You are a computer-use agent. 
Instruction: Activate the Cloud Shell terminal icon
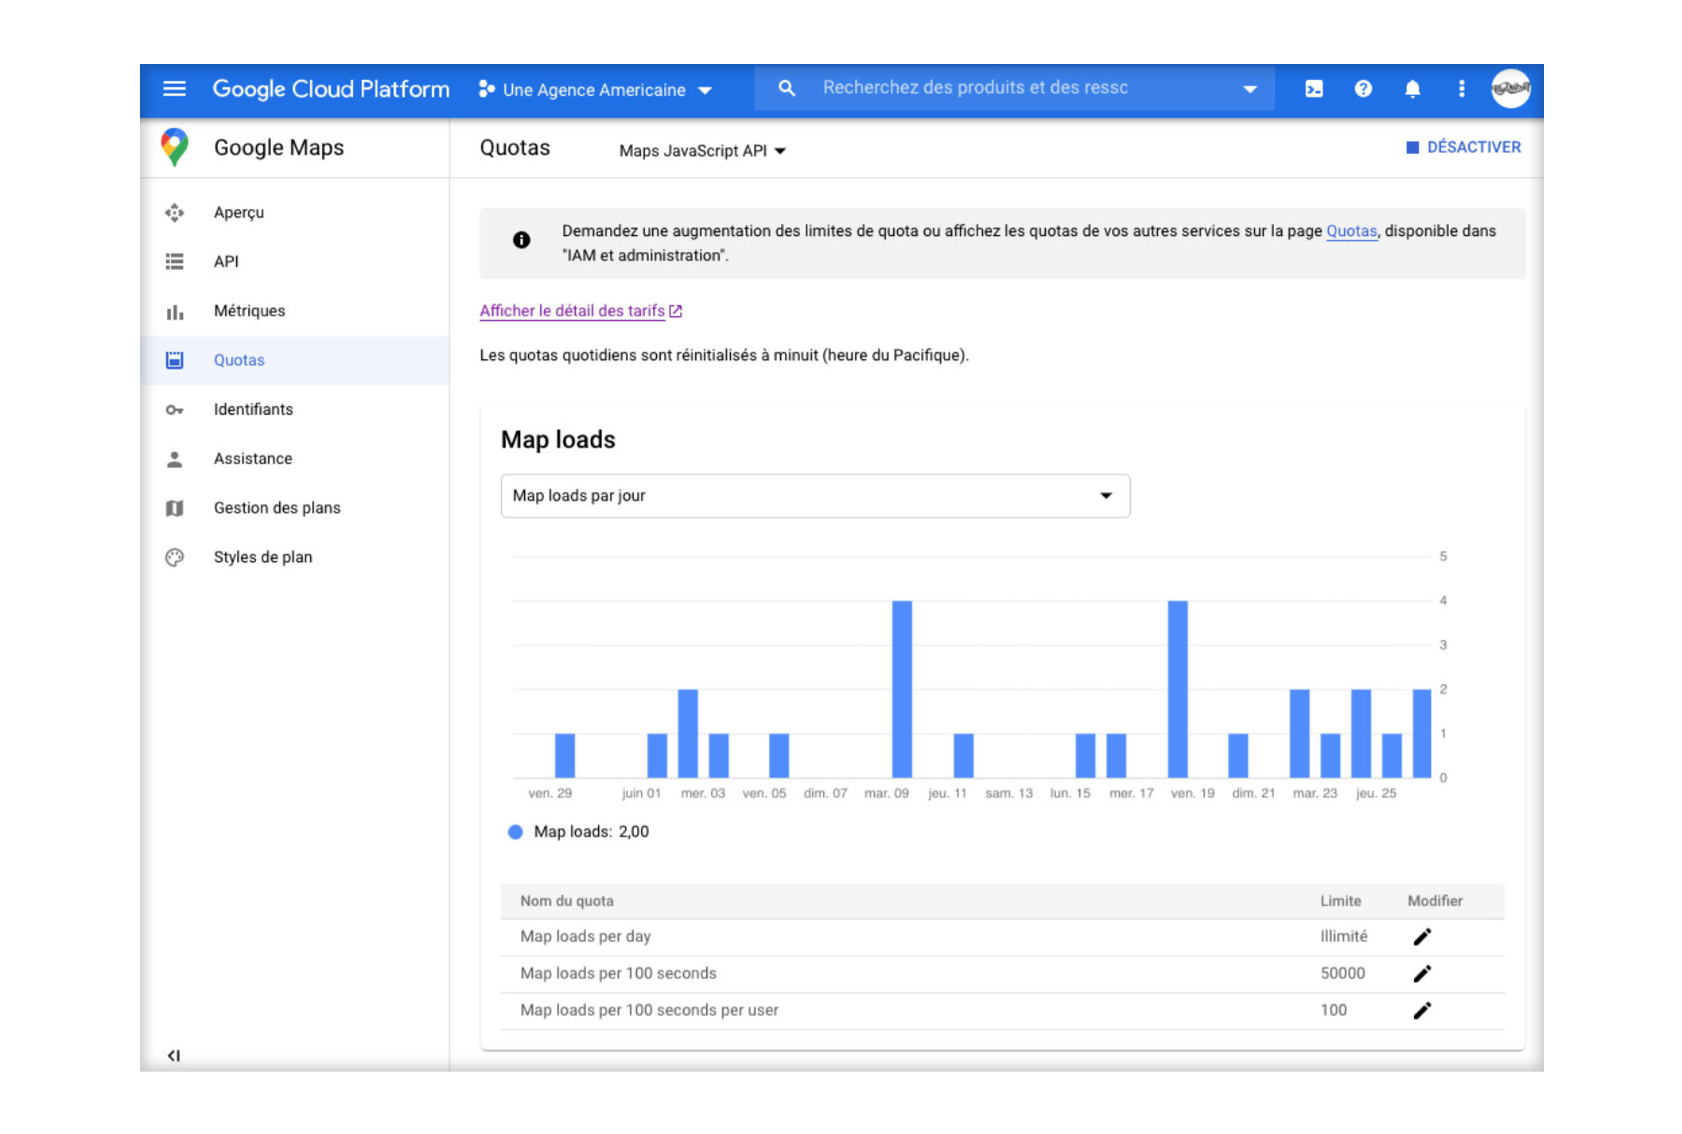coord(1314,89)
